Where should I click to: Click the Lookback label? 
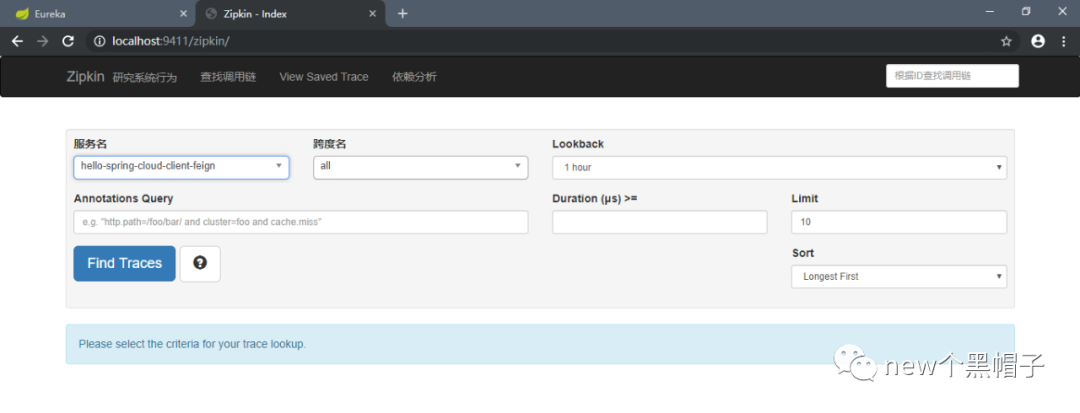click(x=578, y=144)
